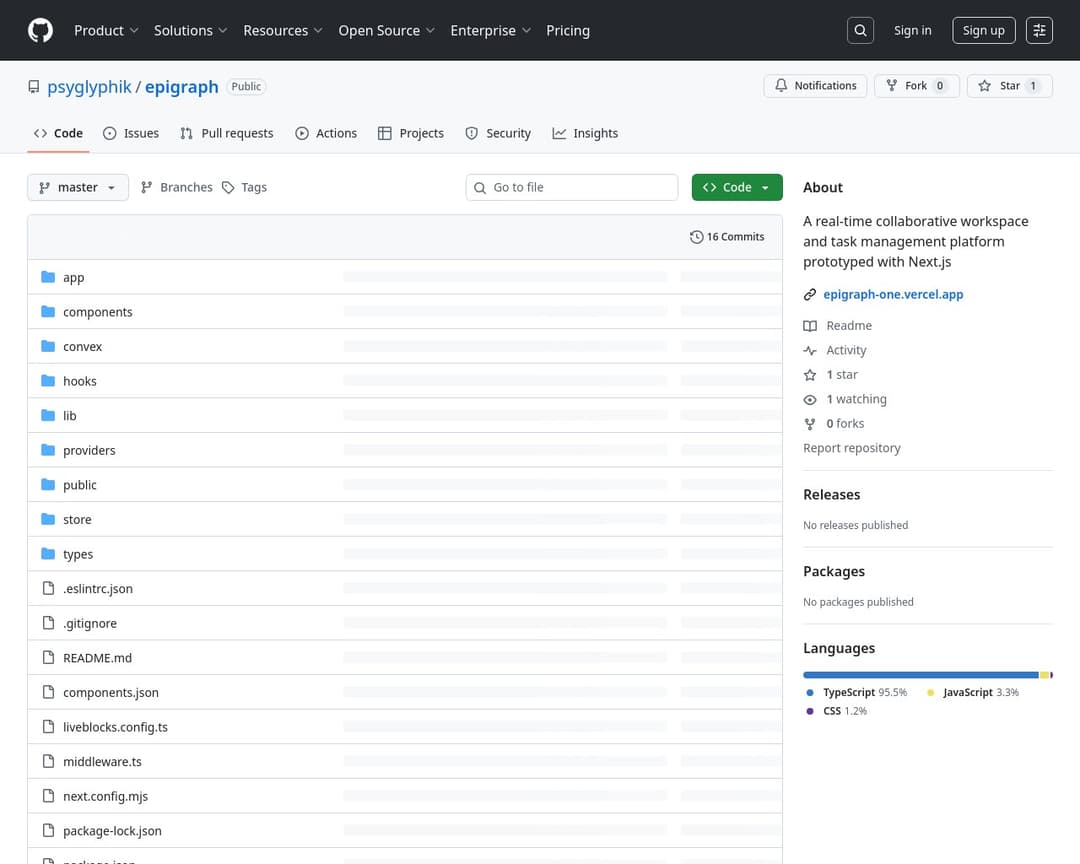Switch to the Issues tab

131,133
